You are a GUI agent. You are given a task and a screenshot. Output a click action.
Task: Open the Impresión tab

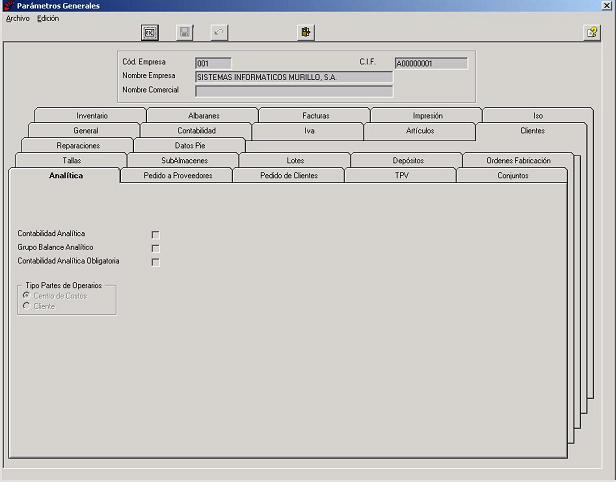point(427,115)
